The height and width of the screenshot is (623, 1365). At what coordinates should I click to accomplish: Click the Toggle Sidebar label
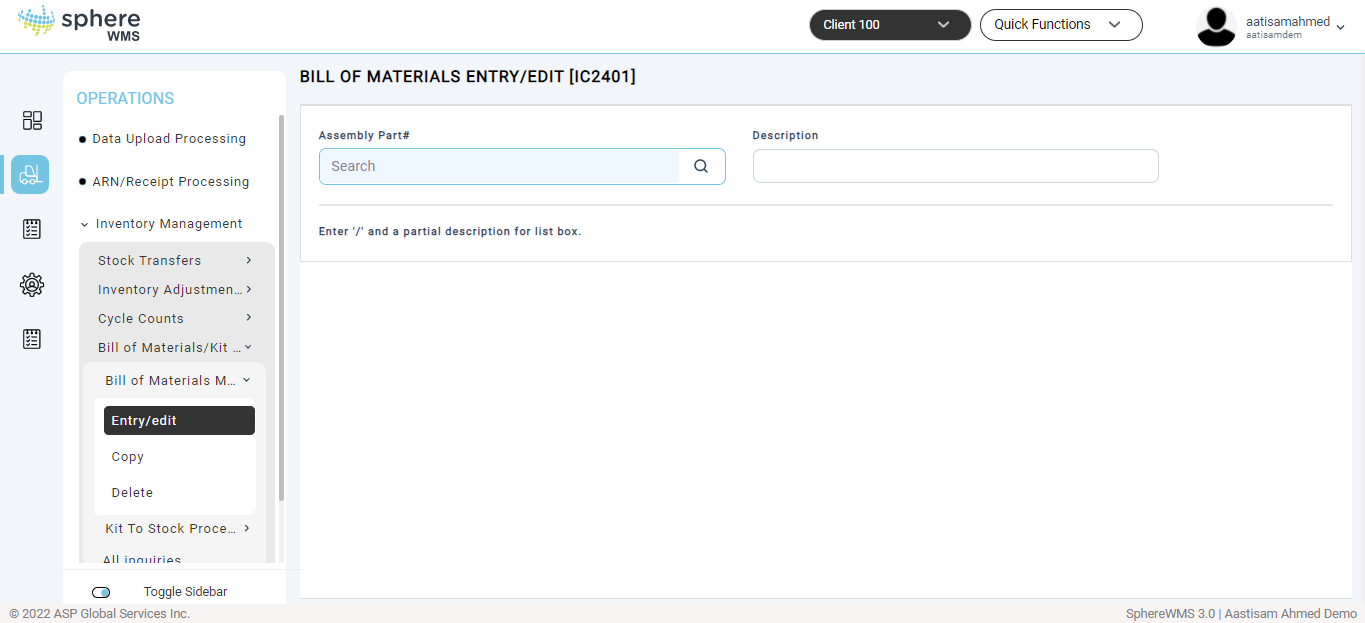coord(185,592)
